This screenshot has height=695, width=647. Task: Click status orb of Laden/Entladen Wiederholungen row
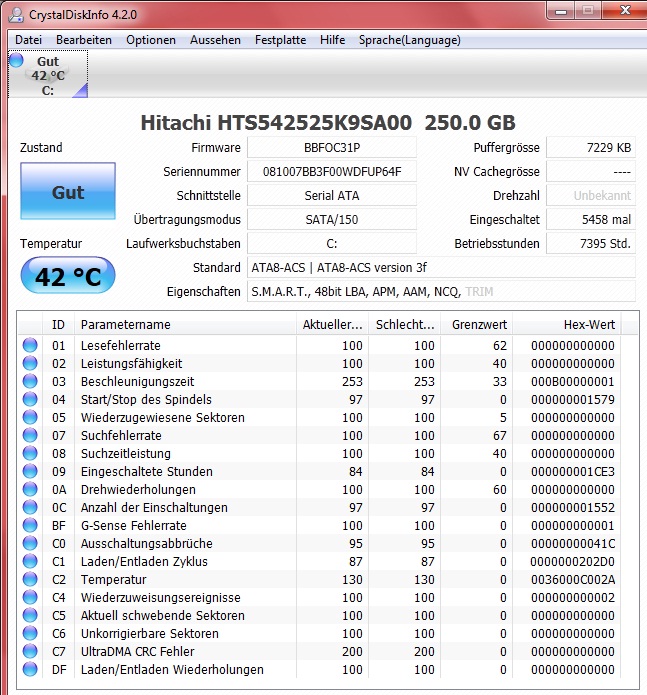[x=30, y=669]
